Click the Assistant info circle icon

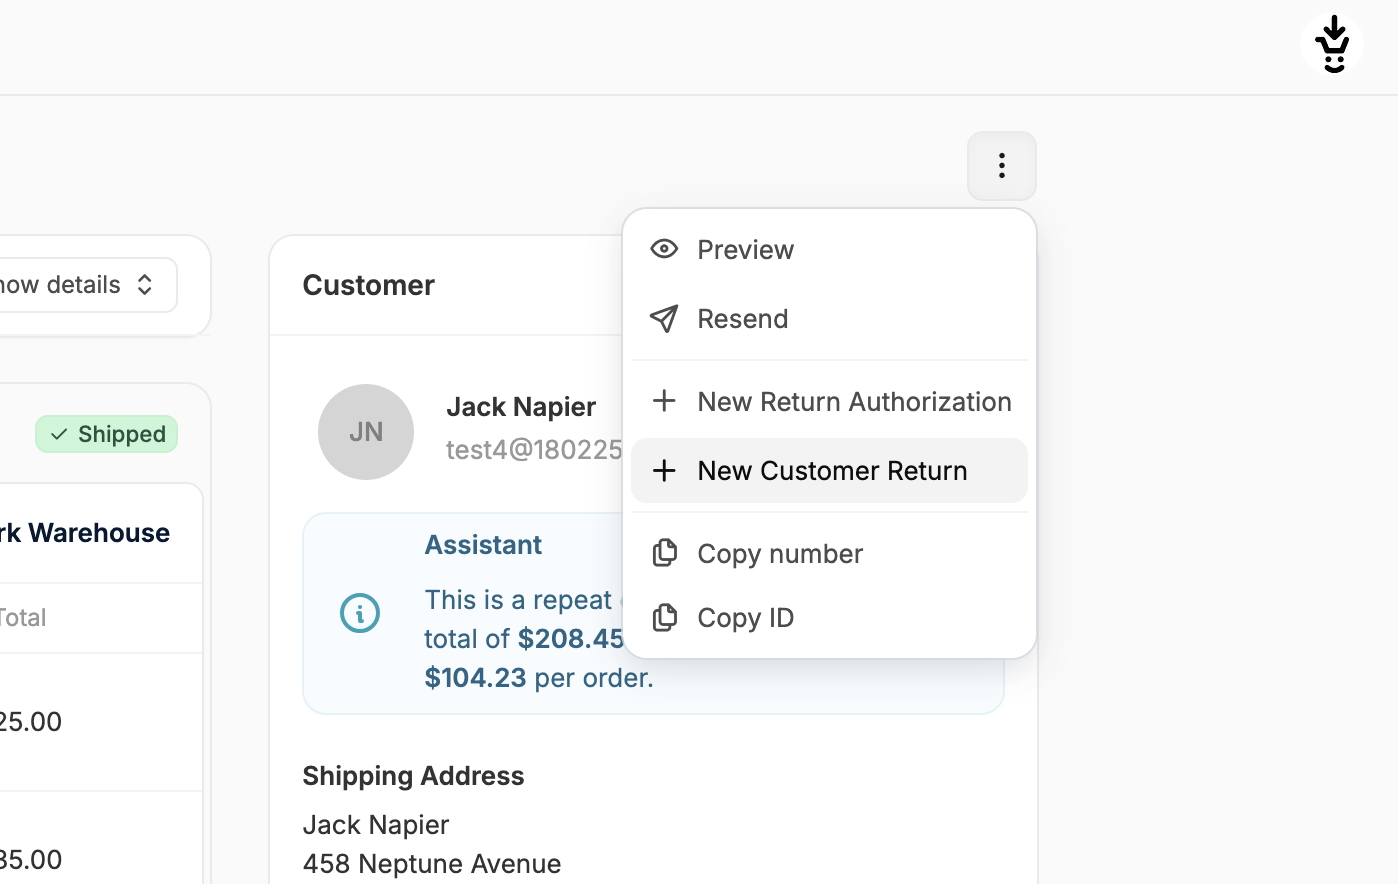360,613
